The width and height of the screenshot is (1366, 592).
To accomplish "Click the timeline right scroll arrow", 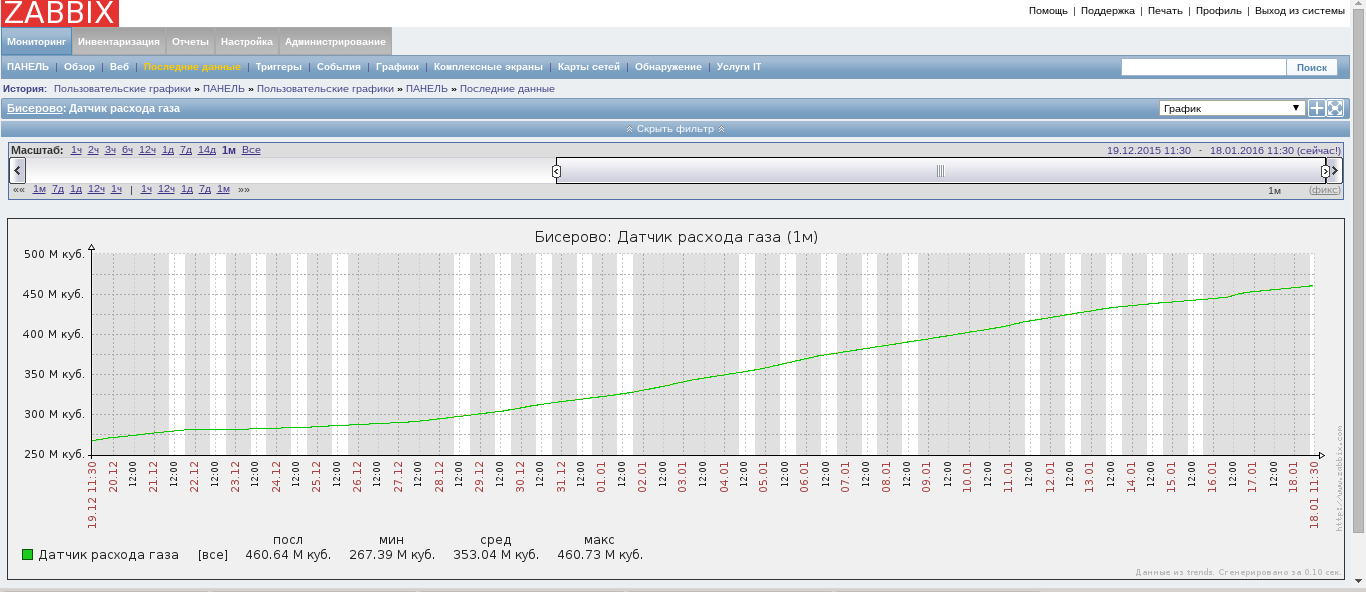I will coord(1335,170).
